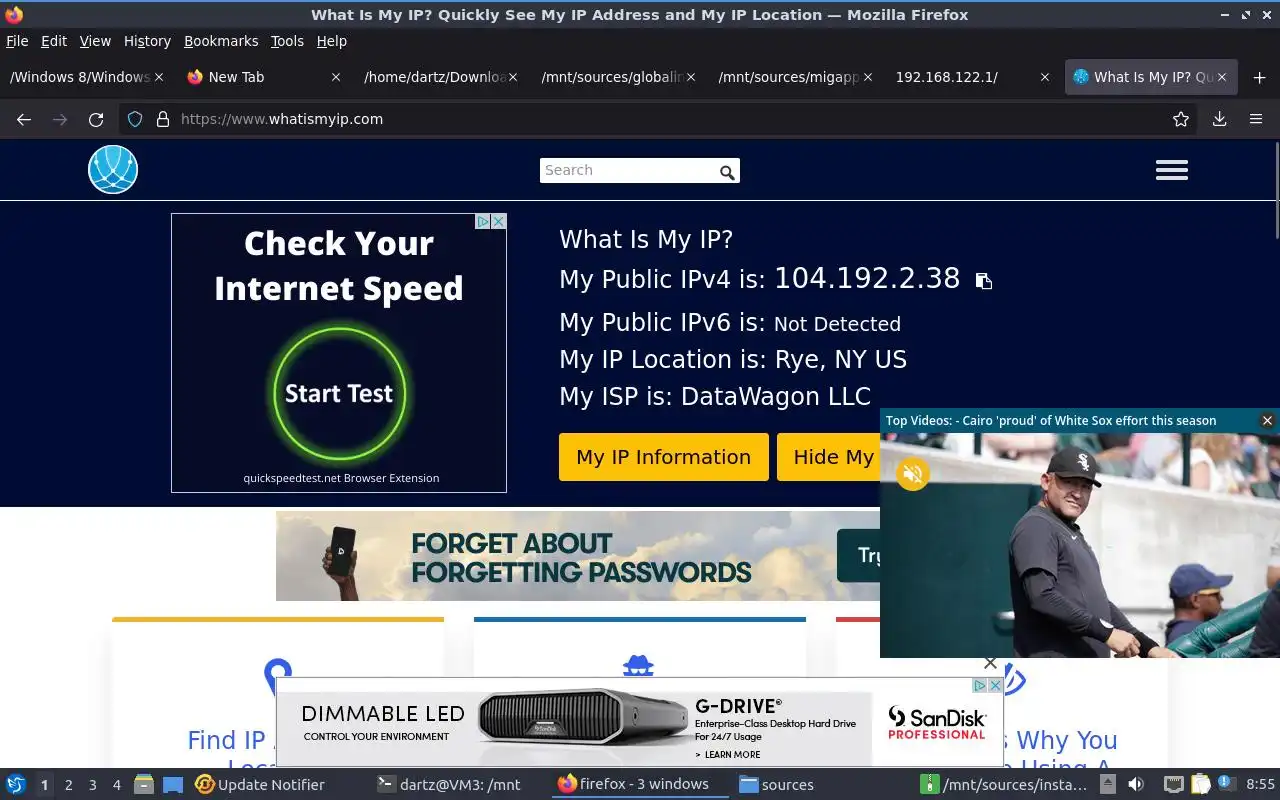The width and height of the screenshot is (1280, 800).
Task: Close the Check Your Internet Speed ad
Action: click(x=498, y=222)
